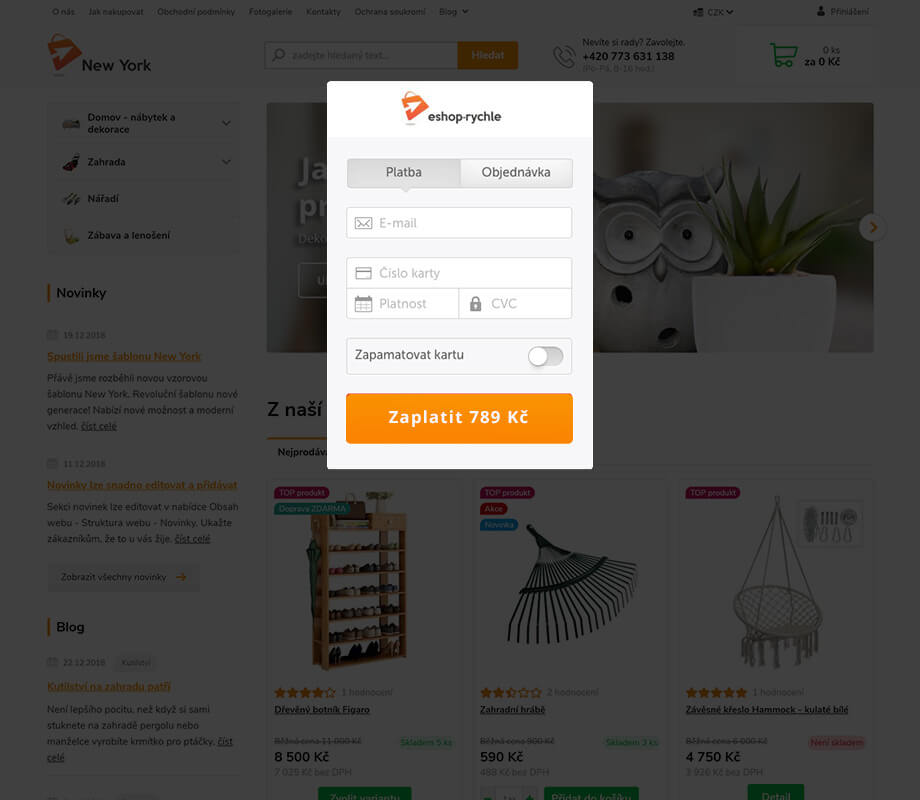Click the next slide arrow on banner

click(x=872, y=227)
